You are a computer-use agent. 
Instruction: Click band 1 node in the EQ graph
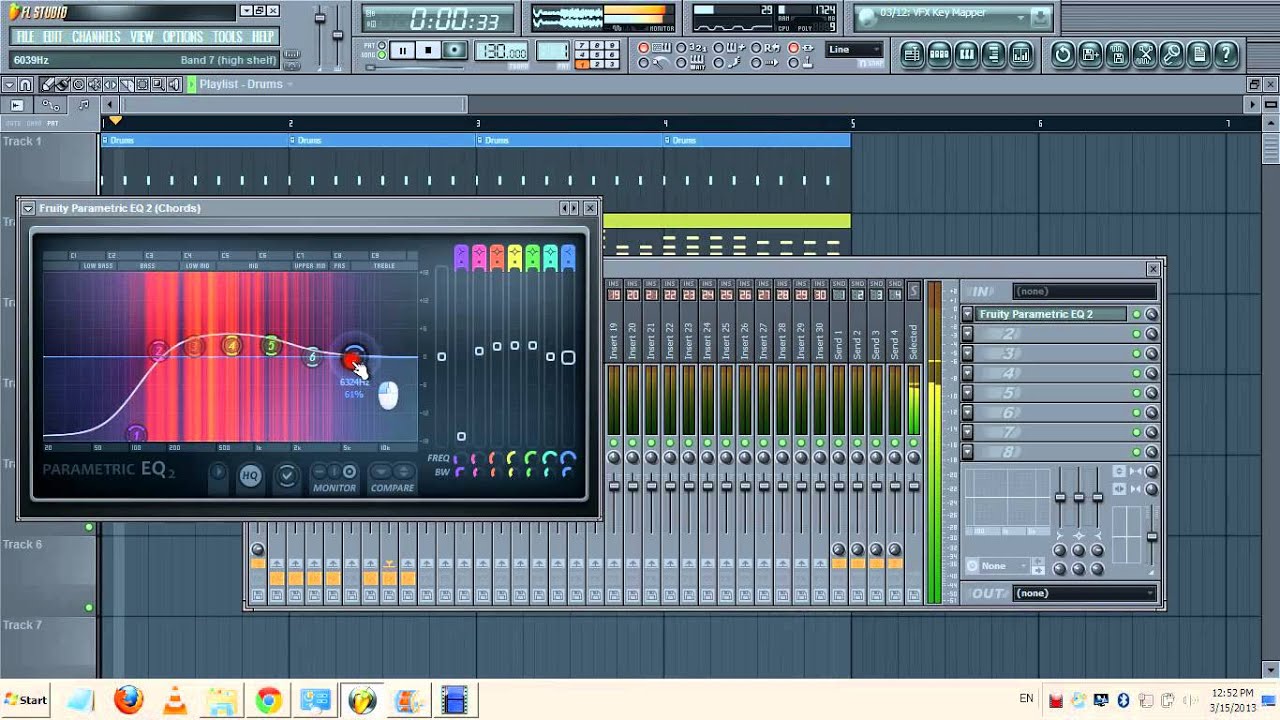point(136,433)
